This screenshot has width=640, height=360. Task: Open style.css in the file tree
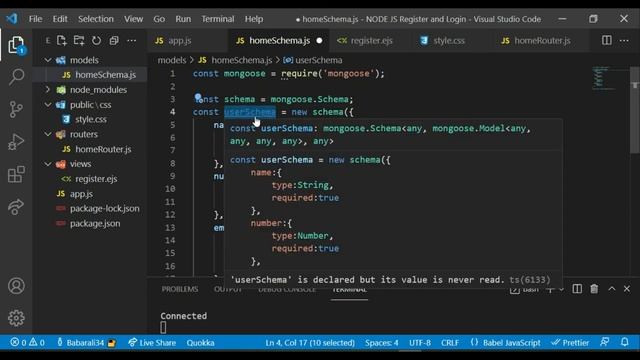coord(91,119)
